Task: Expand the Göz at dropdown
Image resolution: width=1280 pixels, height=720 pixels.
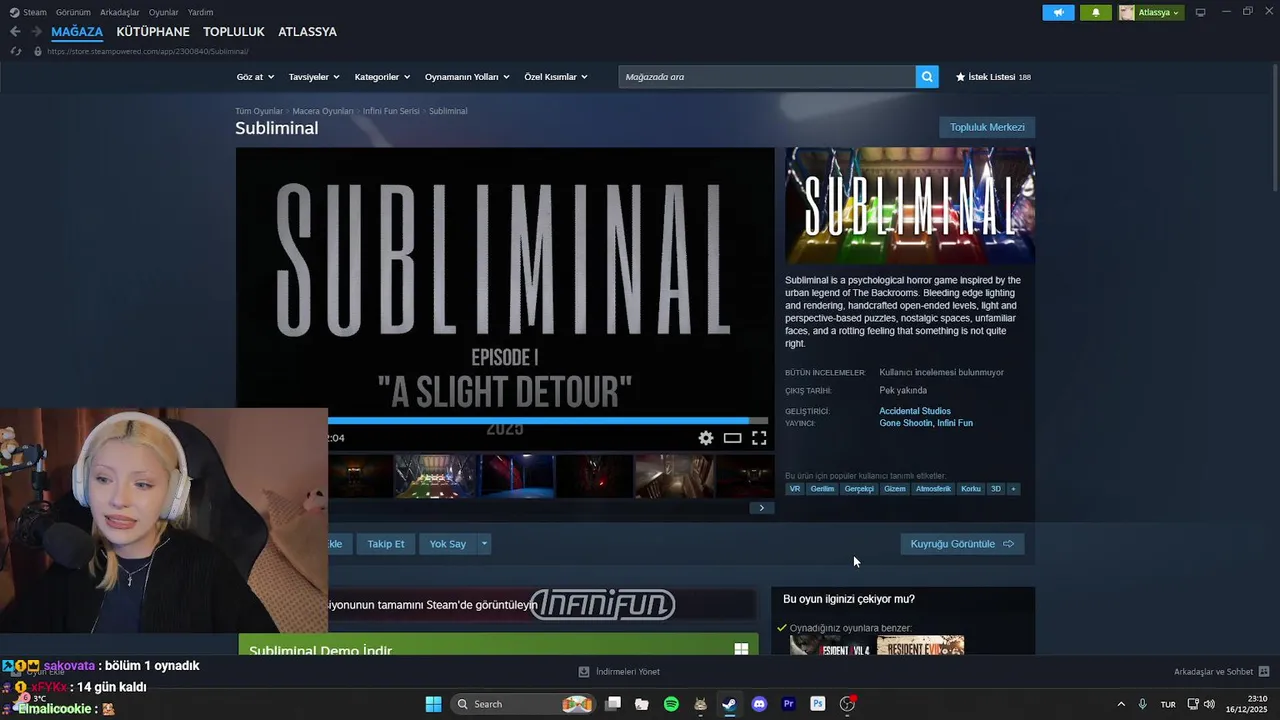Action: (x=255, y=77)
